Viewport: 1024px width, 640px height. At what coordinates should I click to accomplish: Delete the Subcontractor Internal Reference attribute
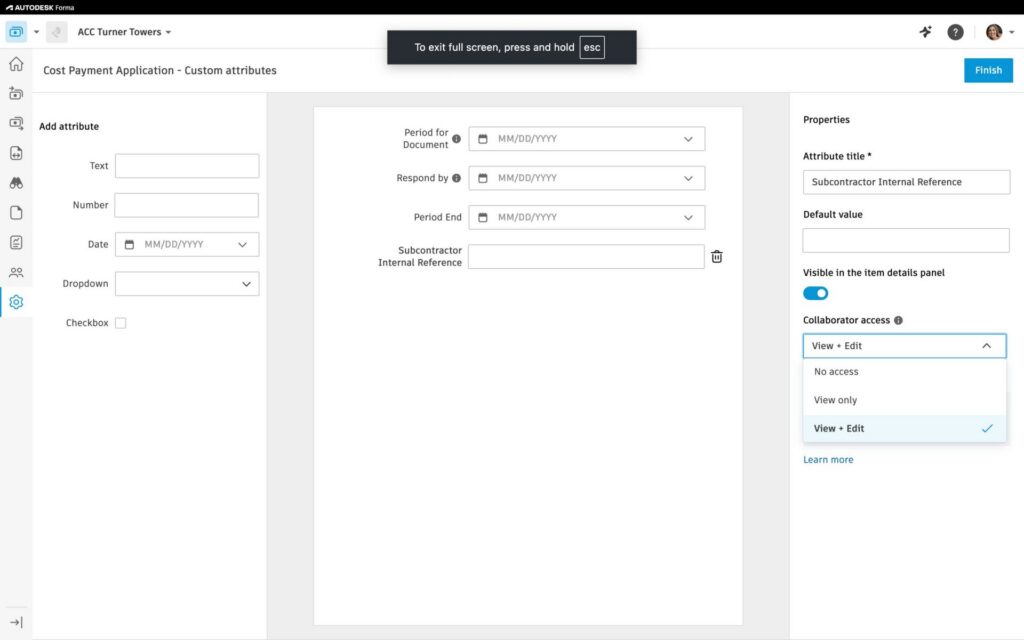click(x=717, y=257)
